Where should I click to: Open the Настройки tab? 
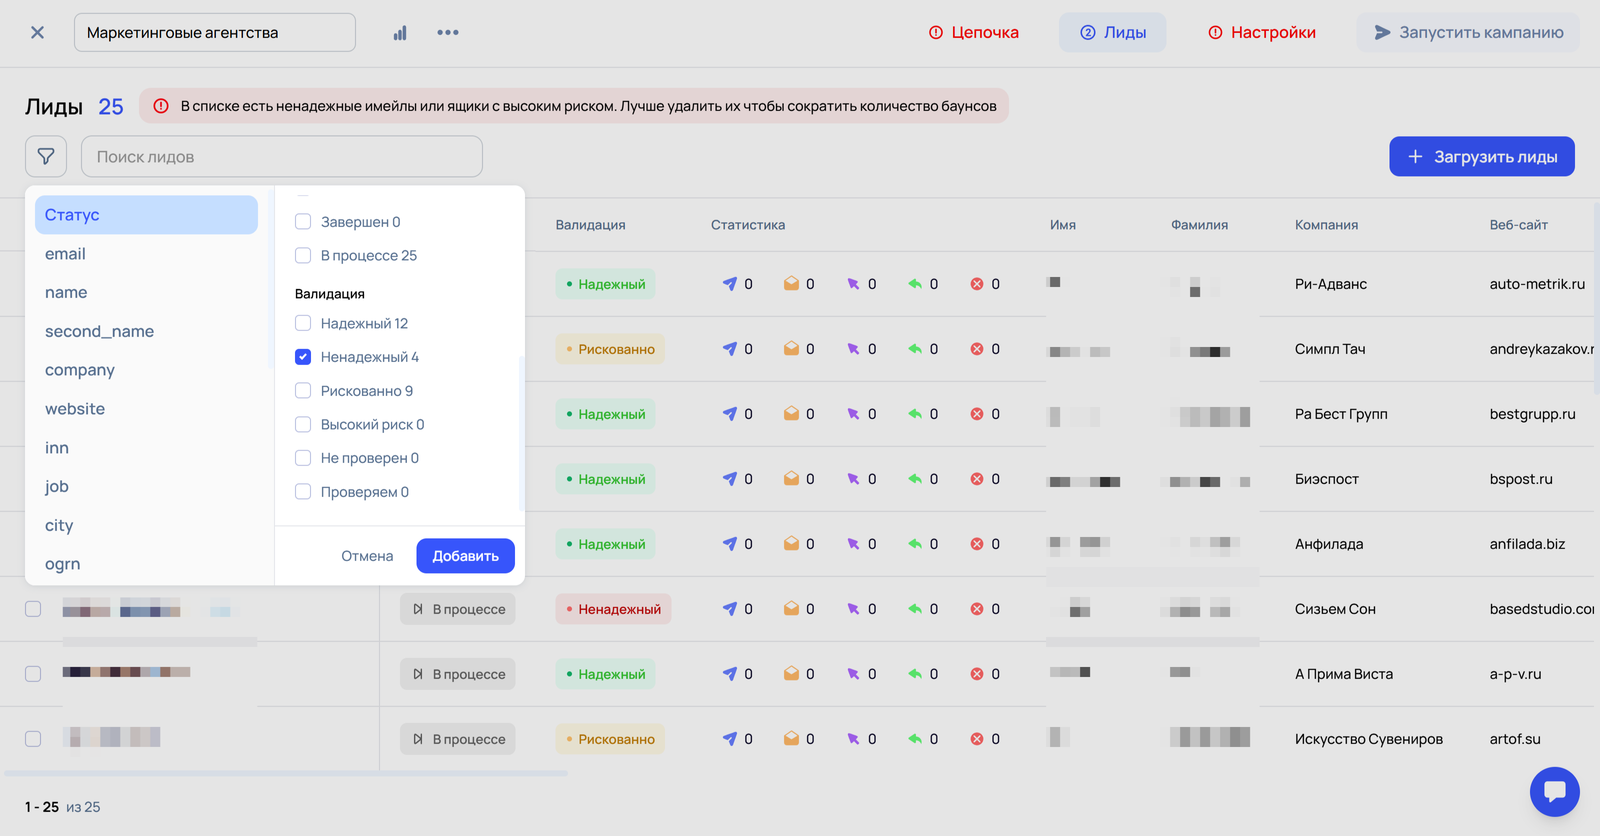tap(1261, 33)
